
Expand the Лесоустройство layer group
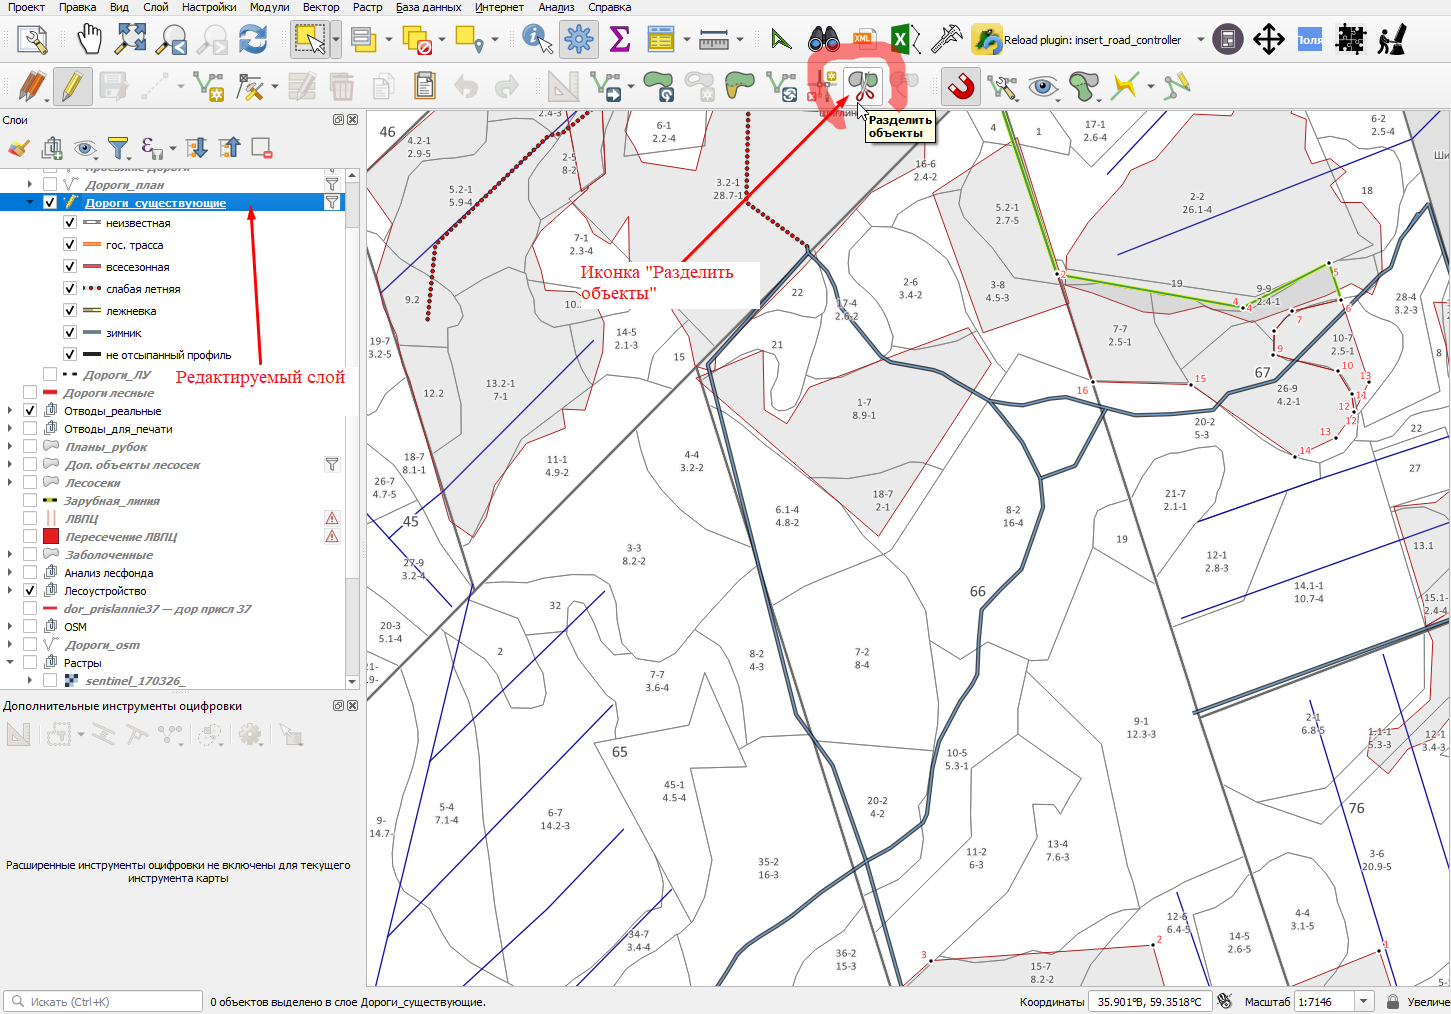coord(10,590)
